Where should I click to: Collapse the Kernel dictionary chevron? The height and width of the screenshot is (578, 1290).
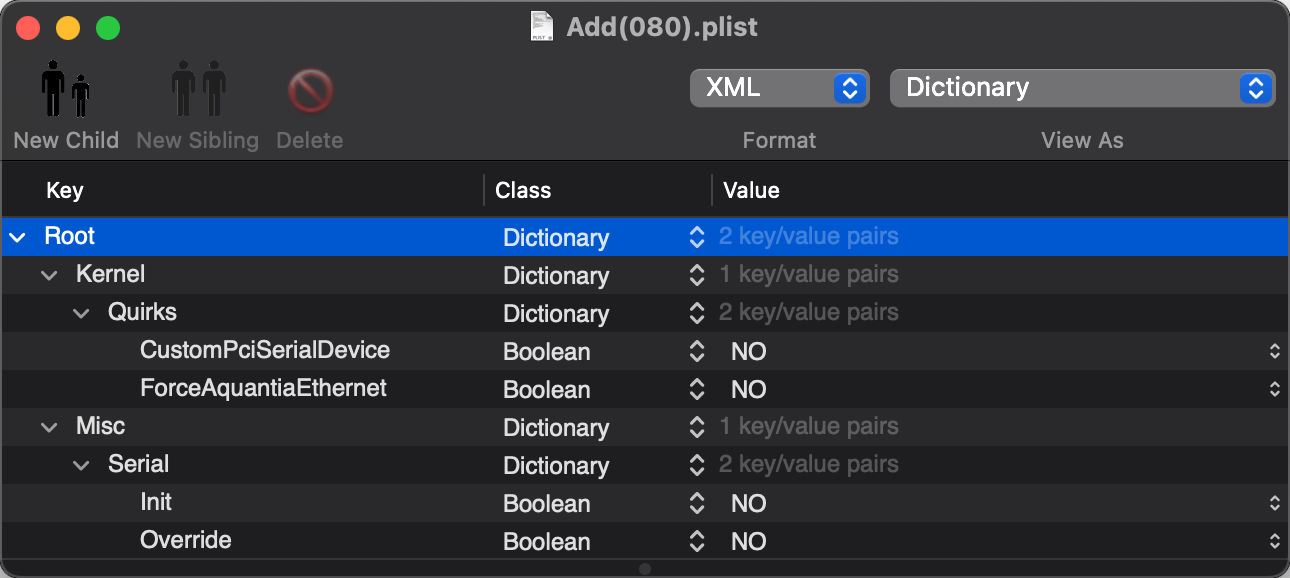point(49,275)
